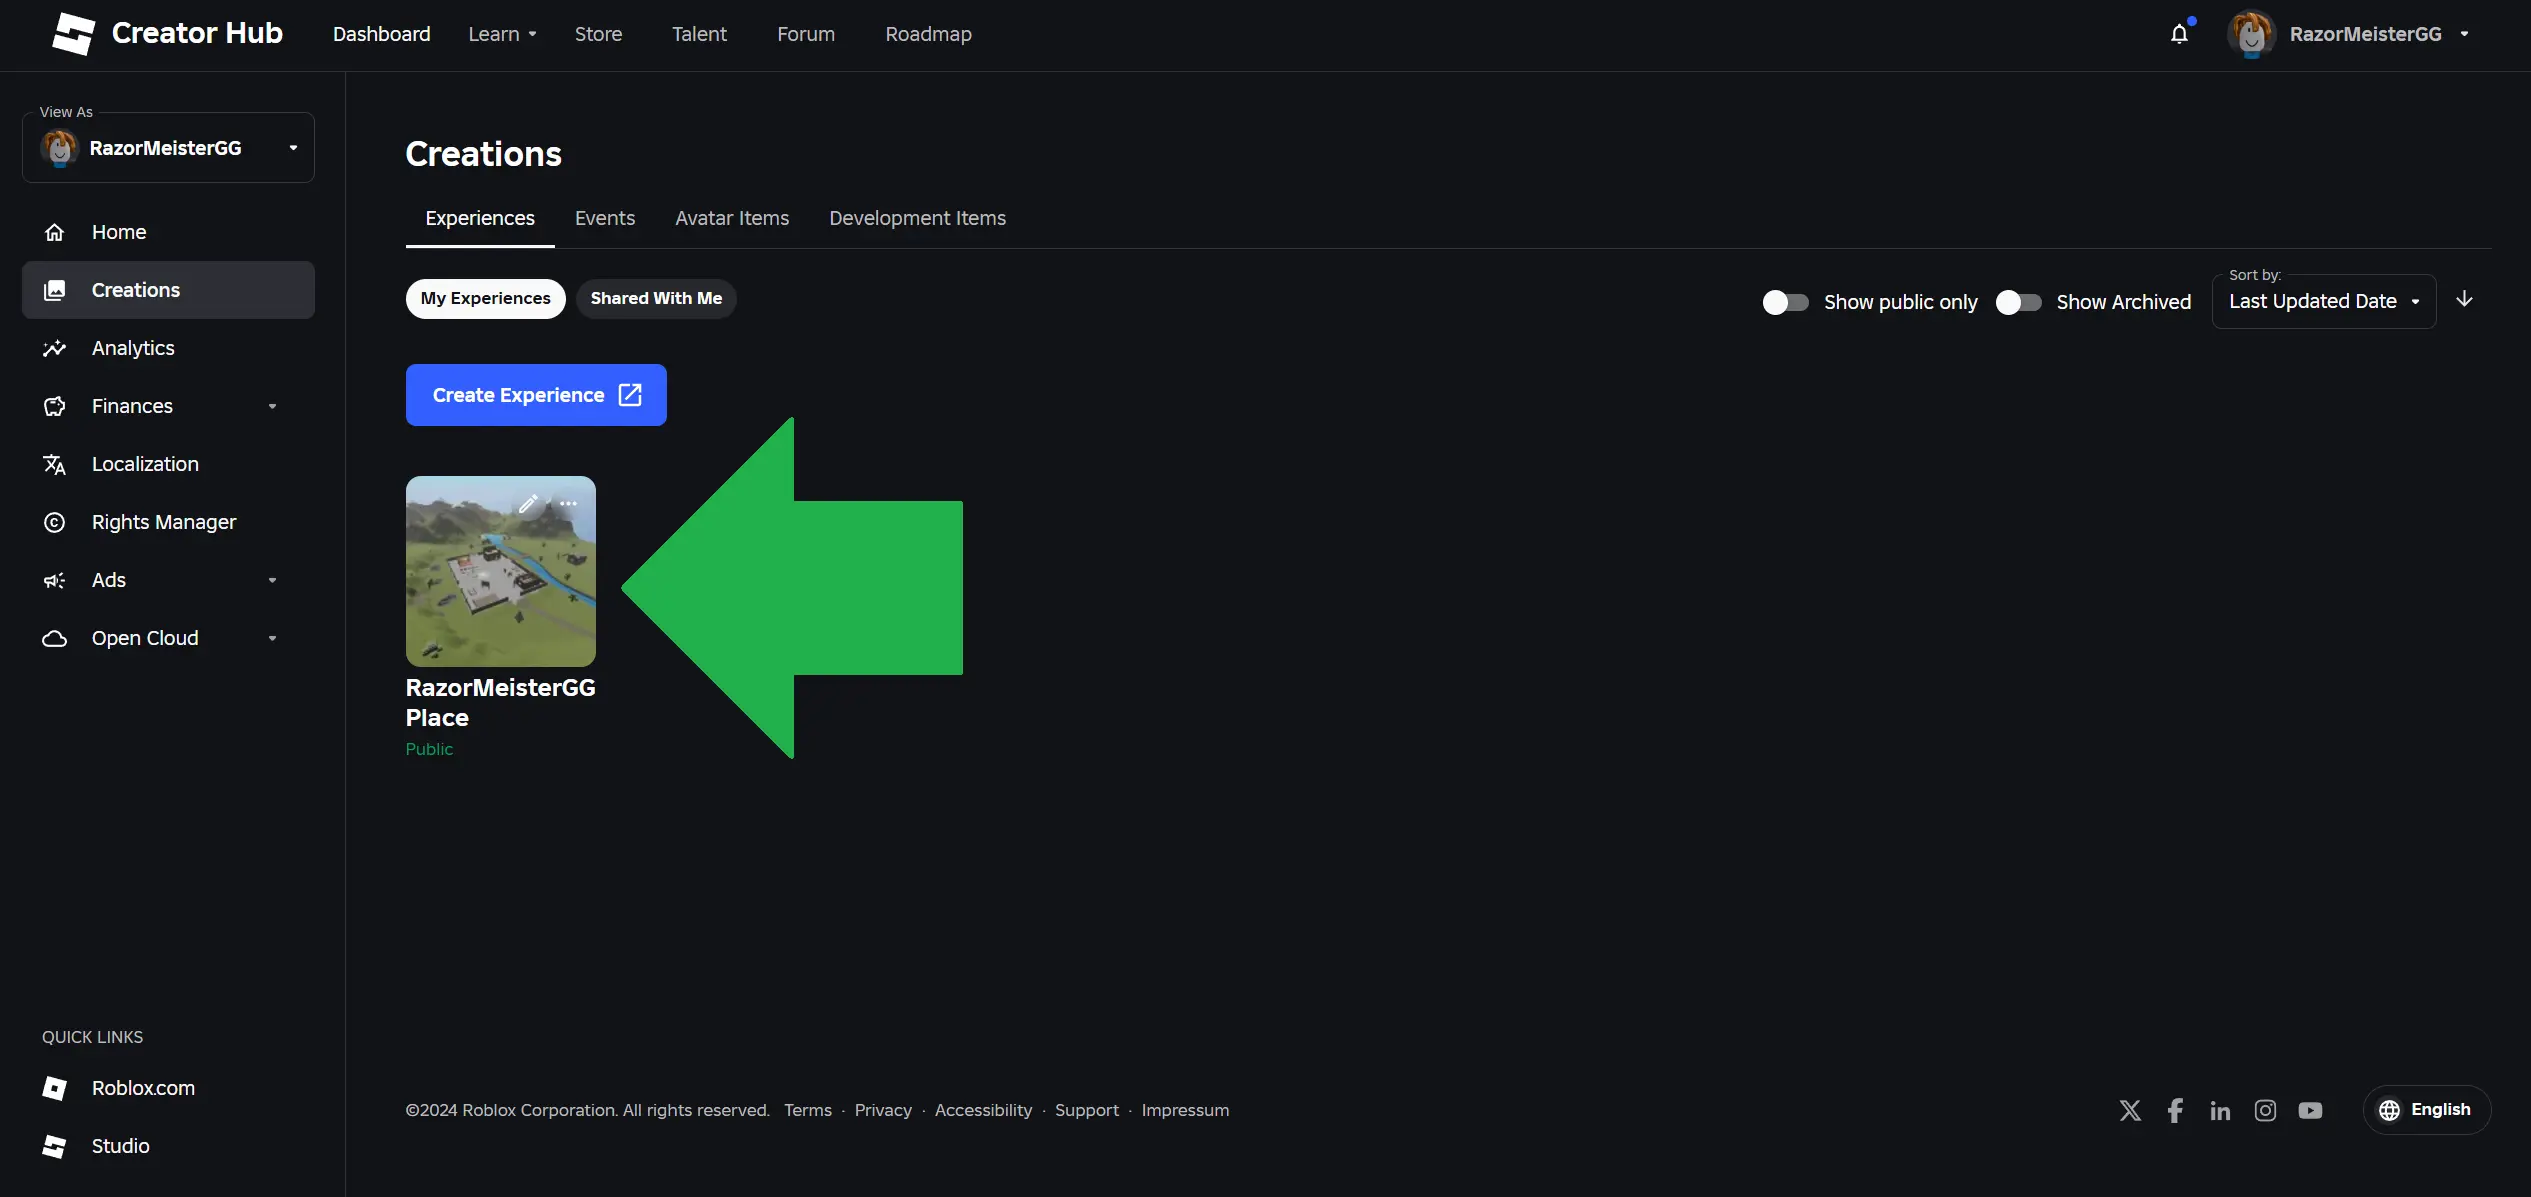
Task: Click the Home label in sidebar
Action: pos(119,232)
